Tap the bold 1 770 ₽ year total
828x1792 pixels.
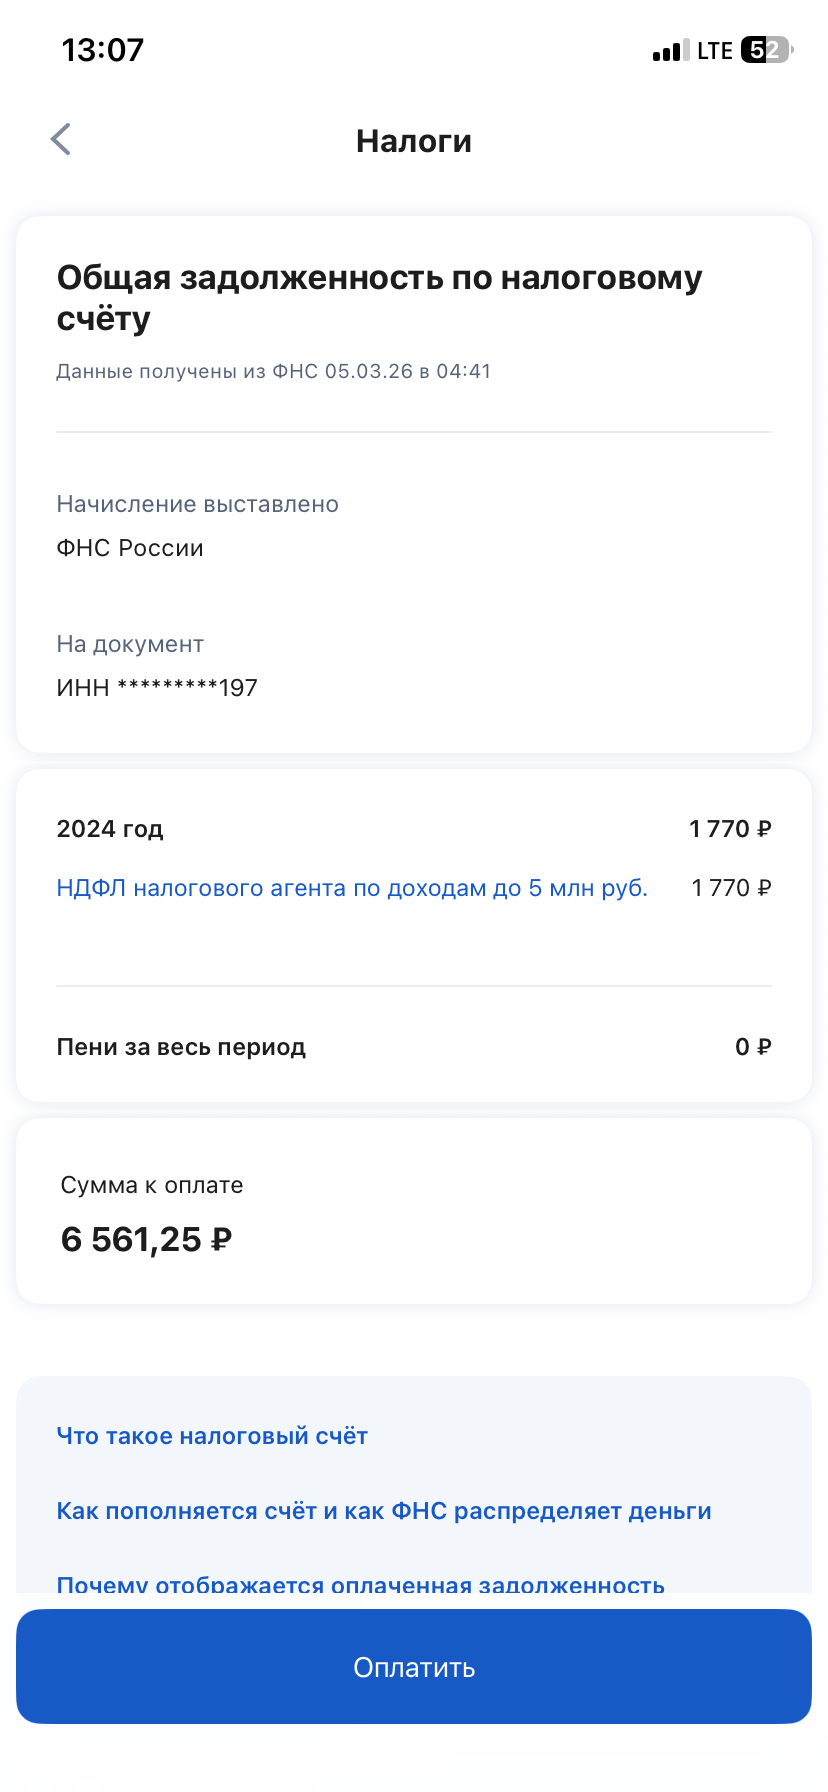point(730,829)
